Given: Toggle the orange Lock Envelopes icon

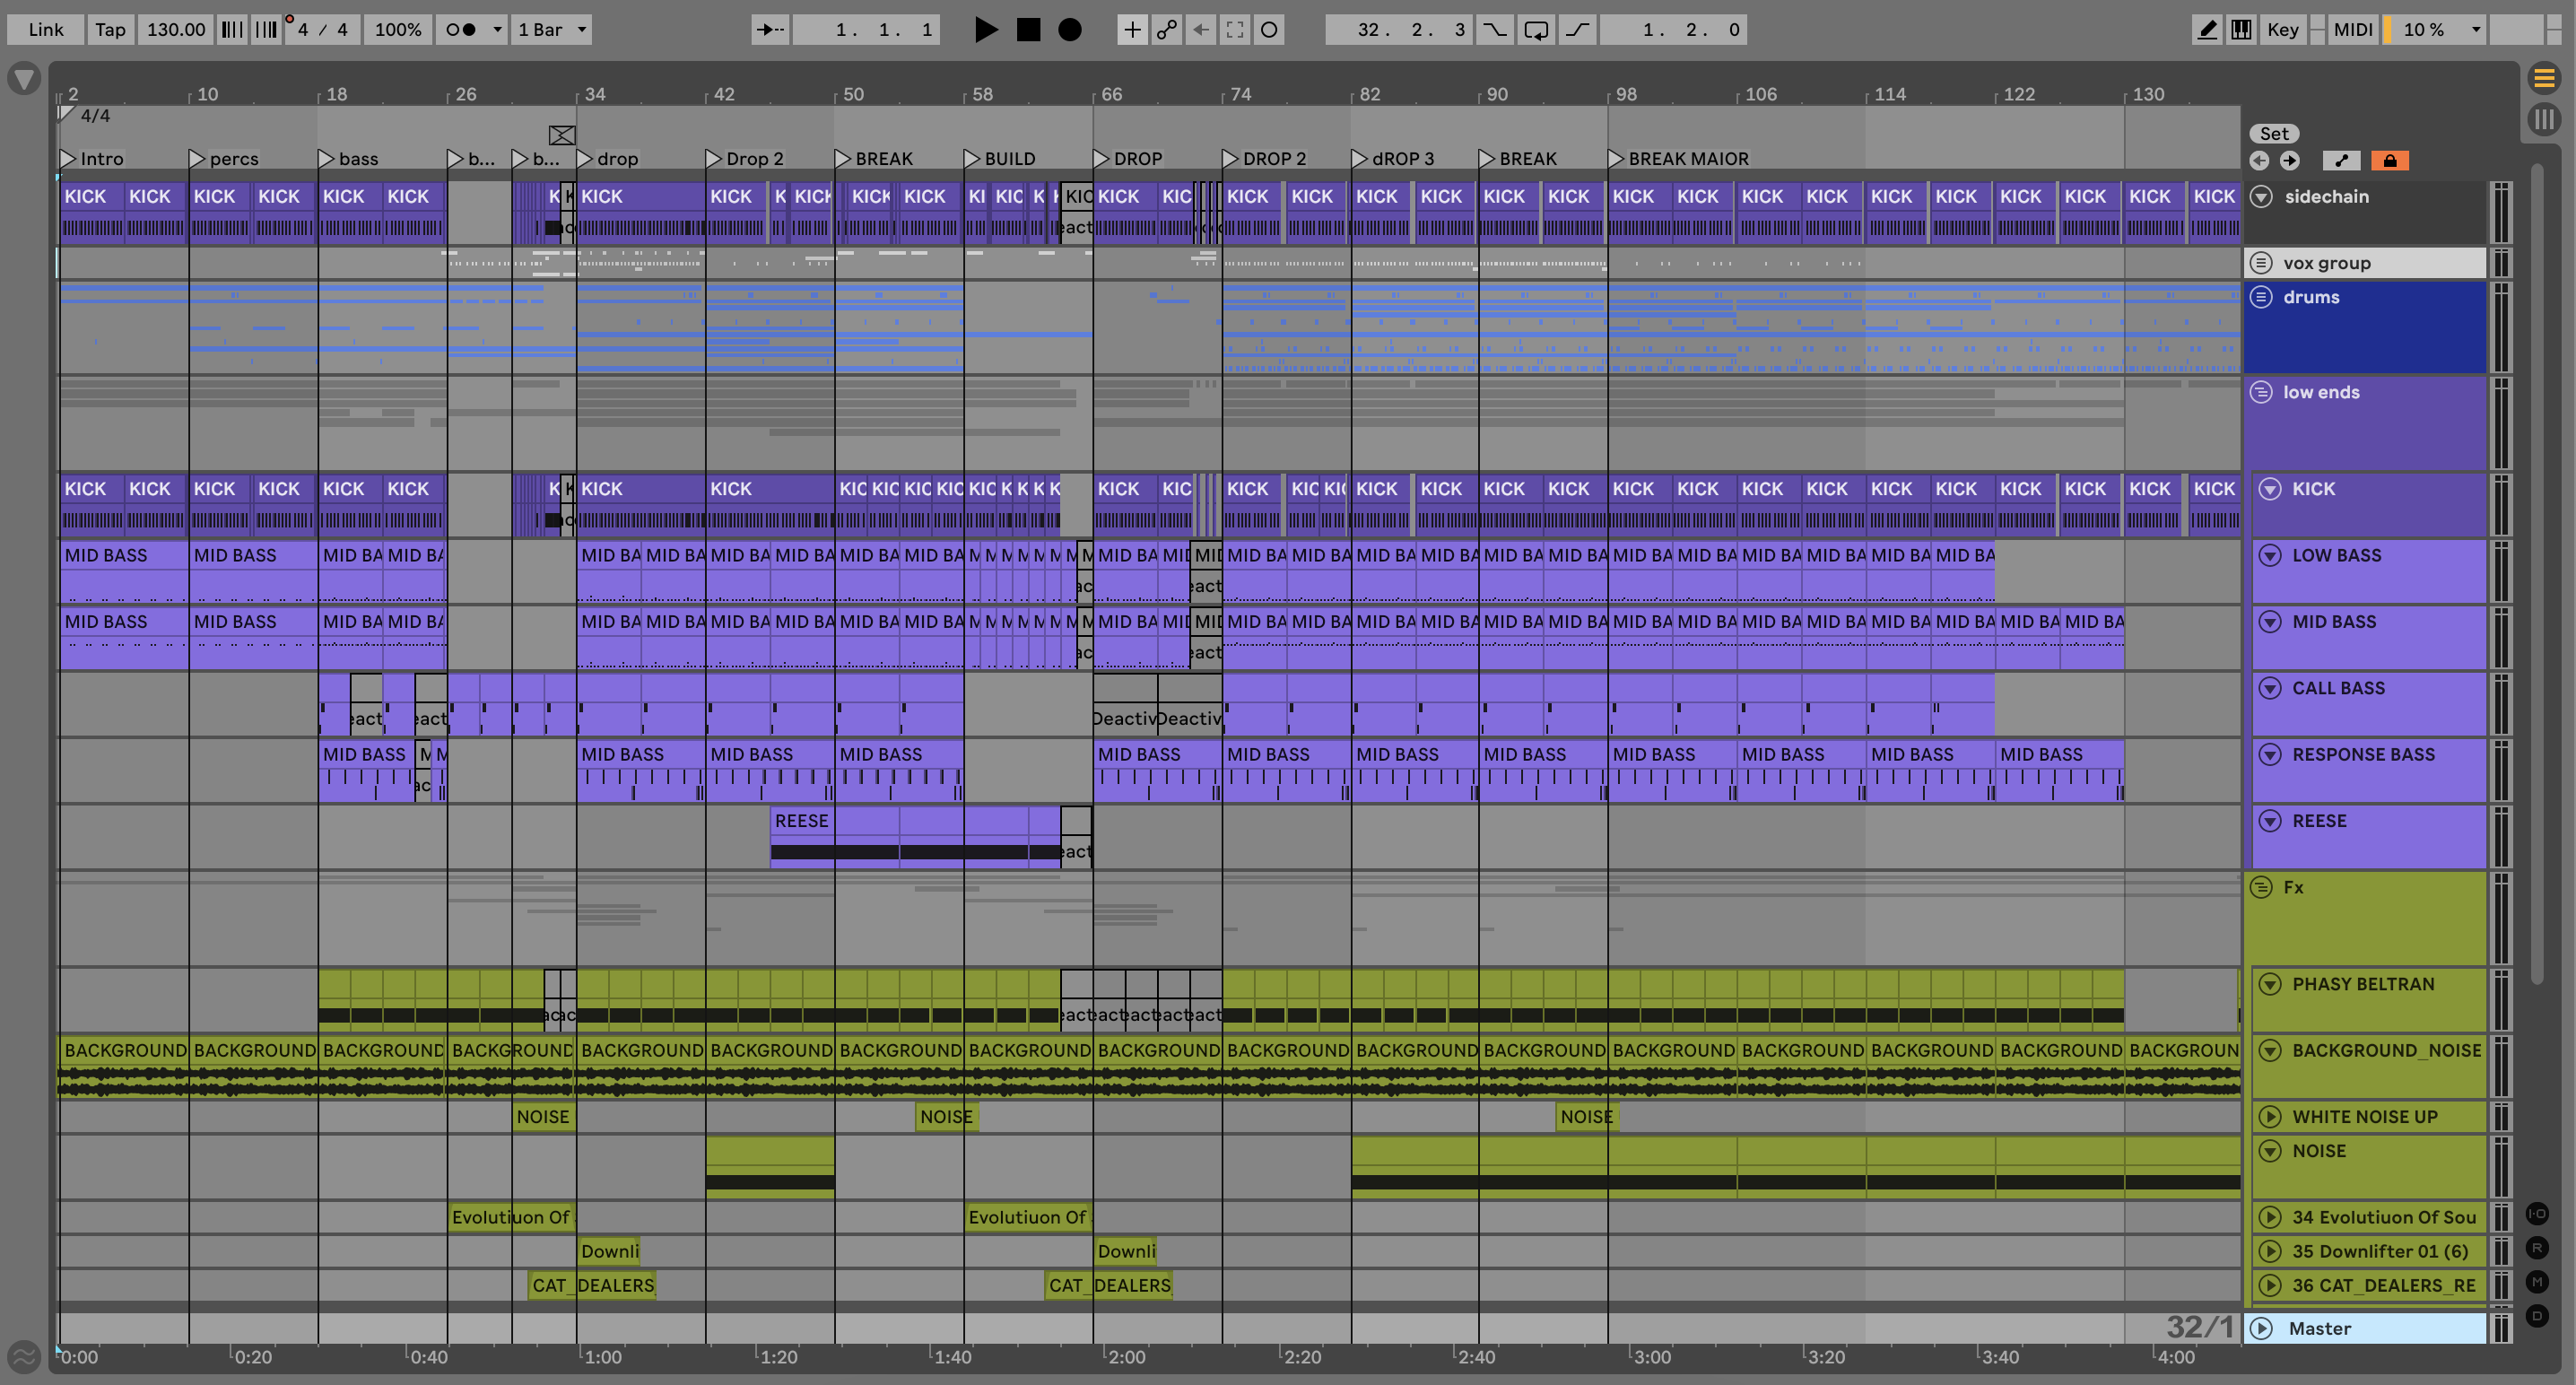Looking at the screenshot, I should [2389, 161].
